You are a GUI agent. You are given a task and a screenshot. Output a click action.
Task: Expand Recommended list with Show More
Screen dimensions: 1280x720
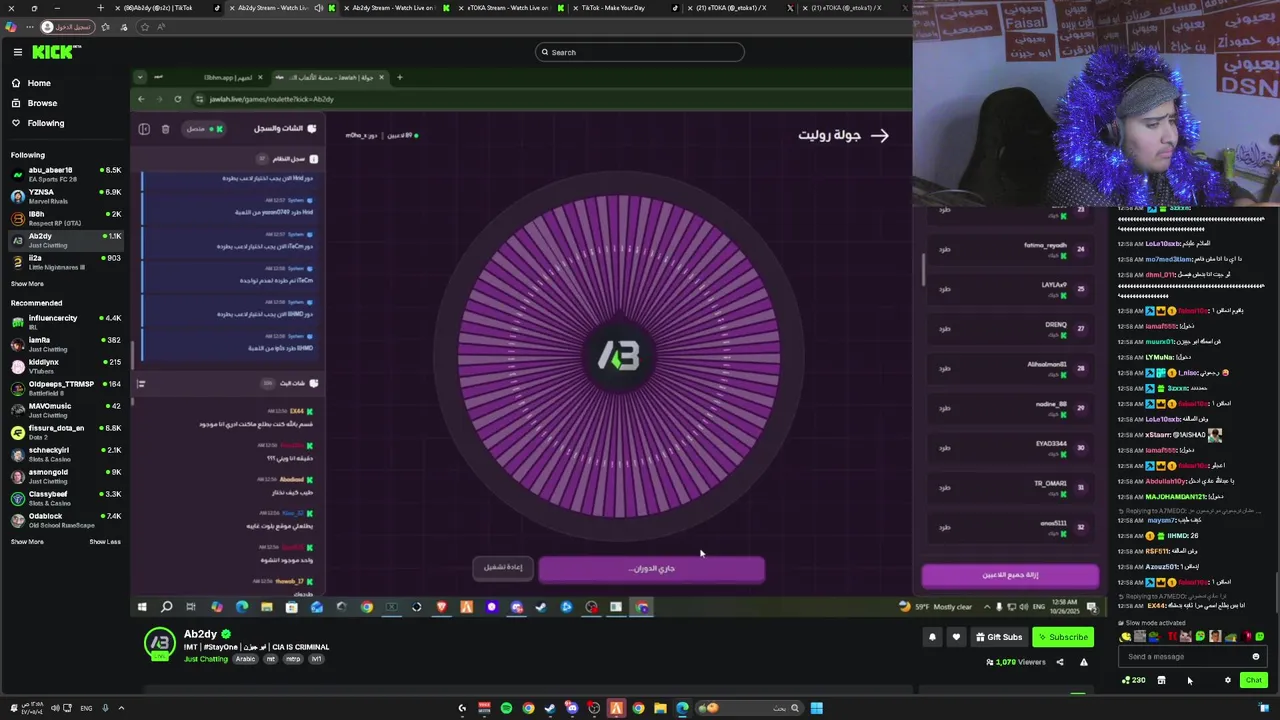tap(27, 542)
